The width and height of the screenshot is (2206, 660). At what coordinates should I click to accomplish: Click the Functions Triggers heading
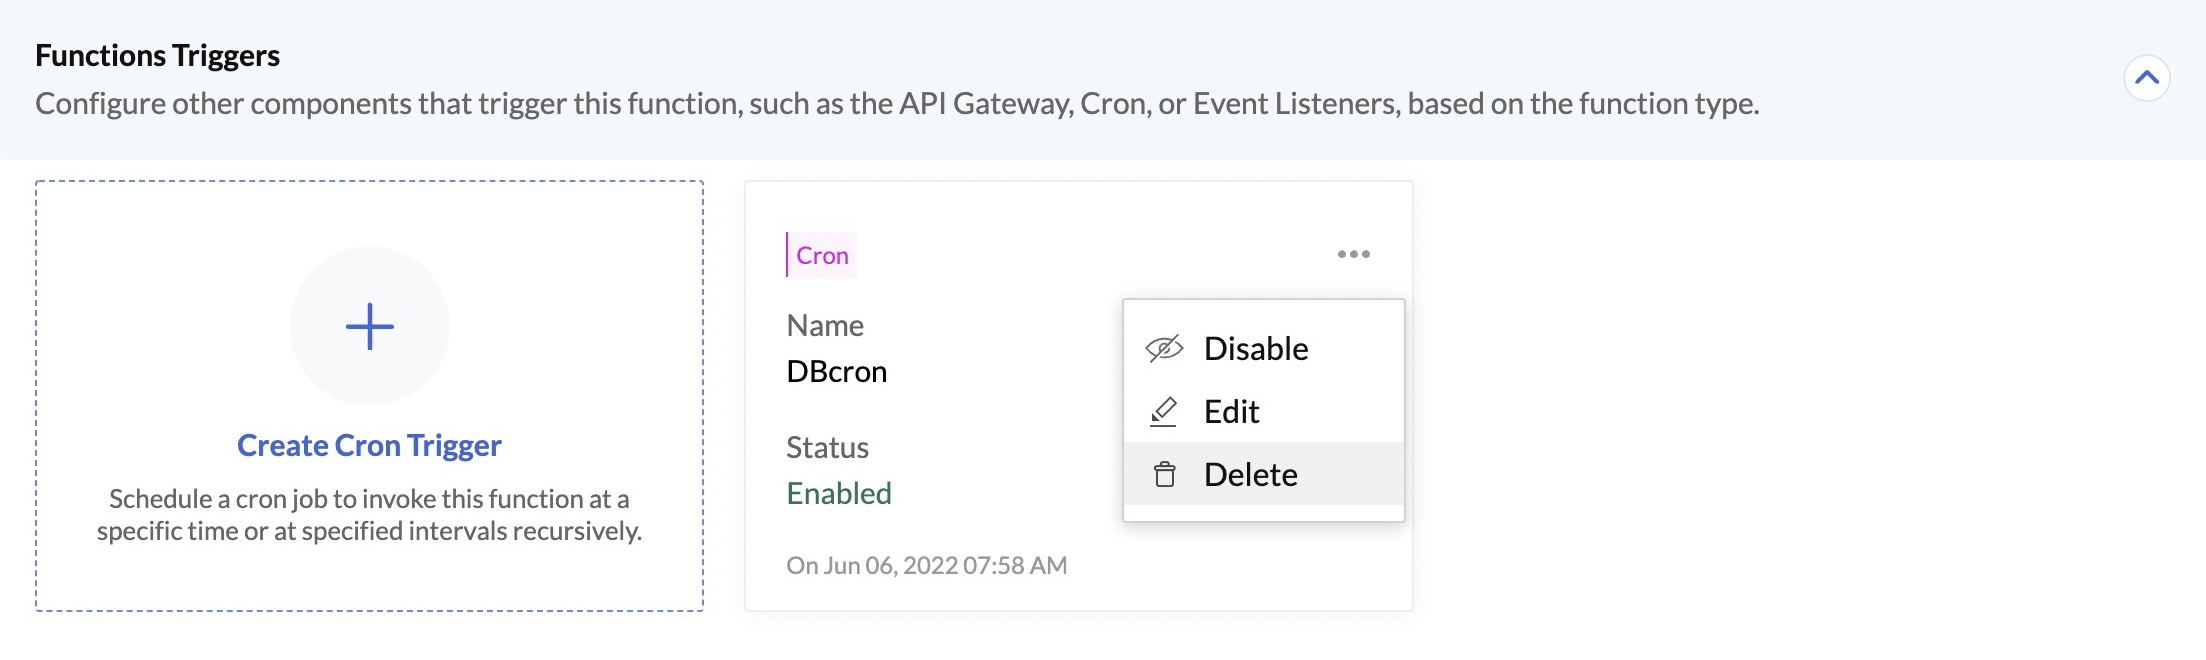157,56
